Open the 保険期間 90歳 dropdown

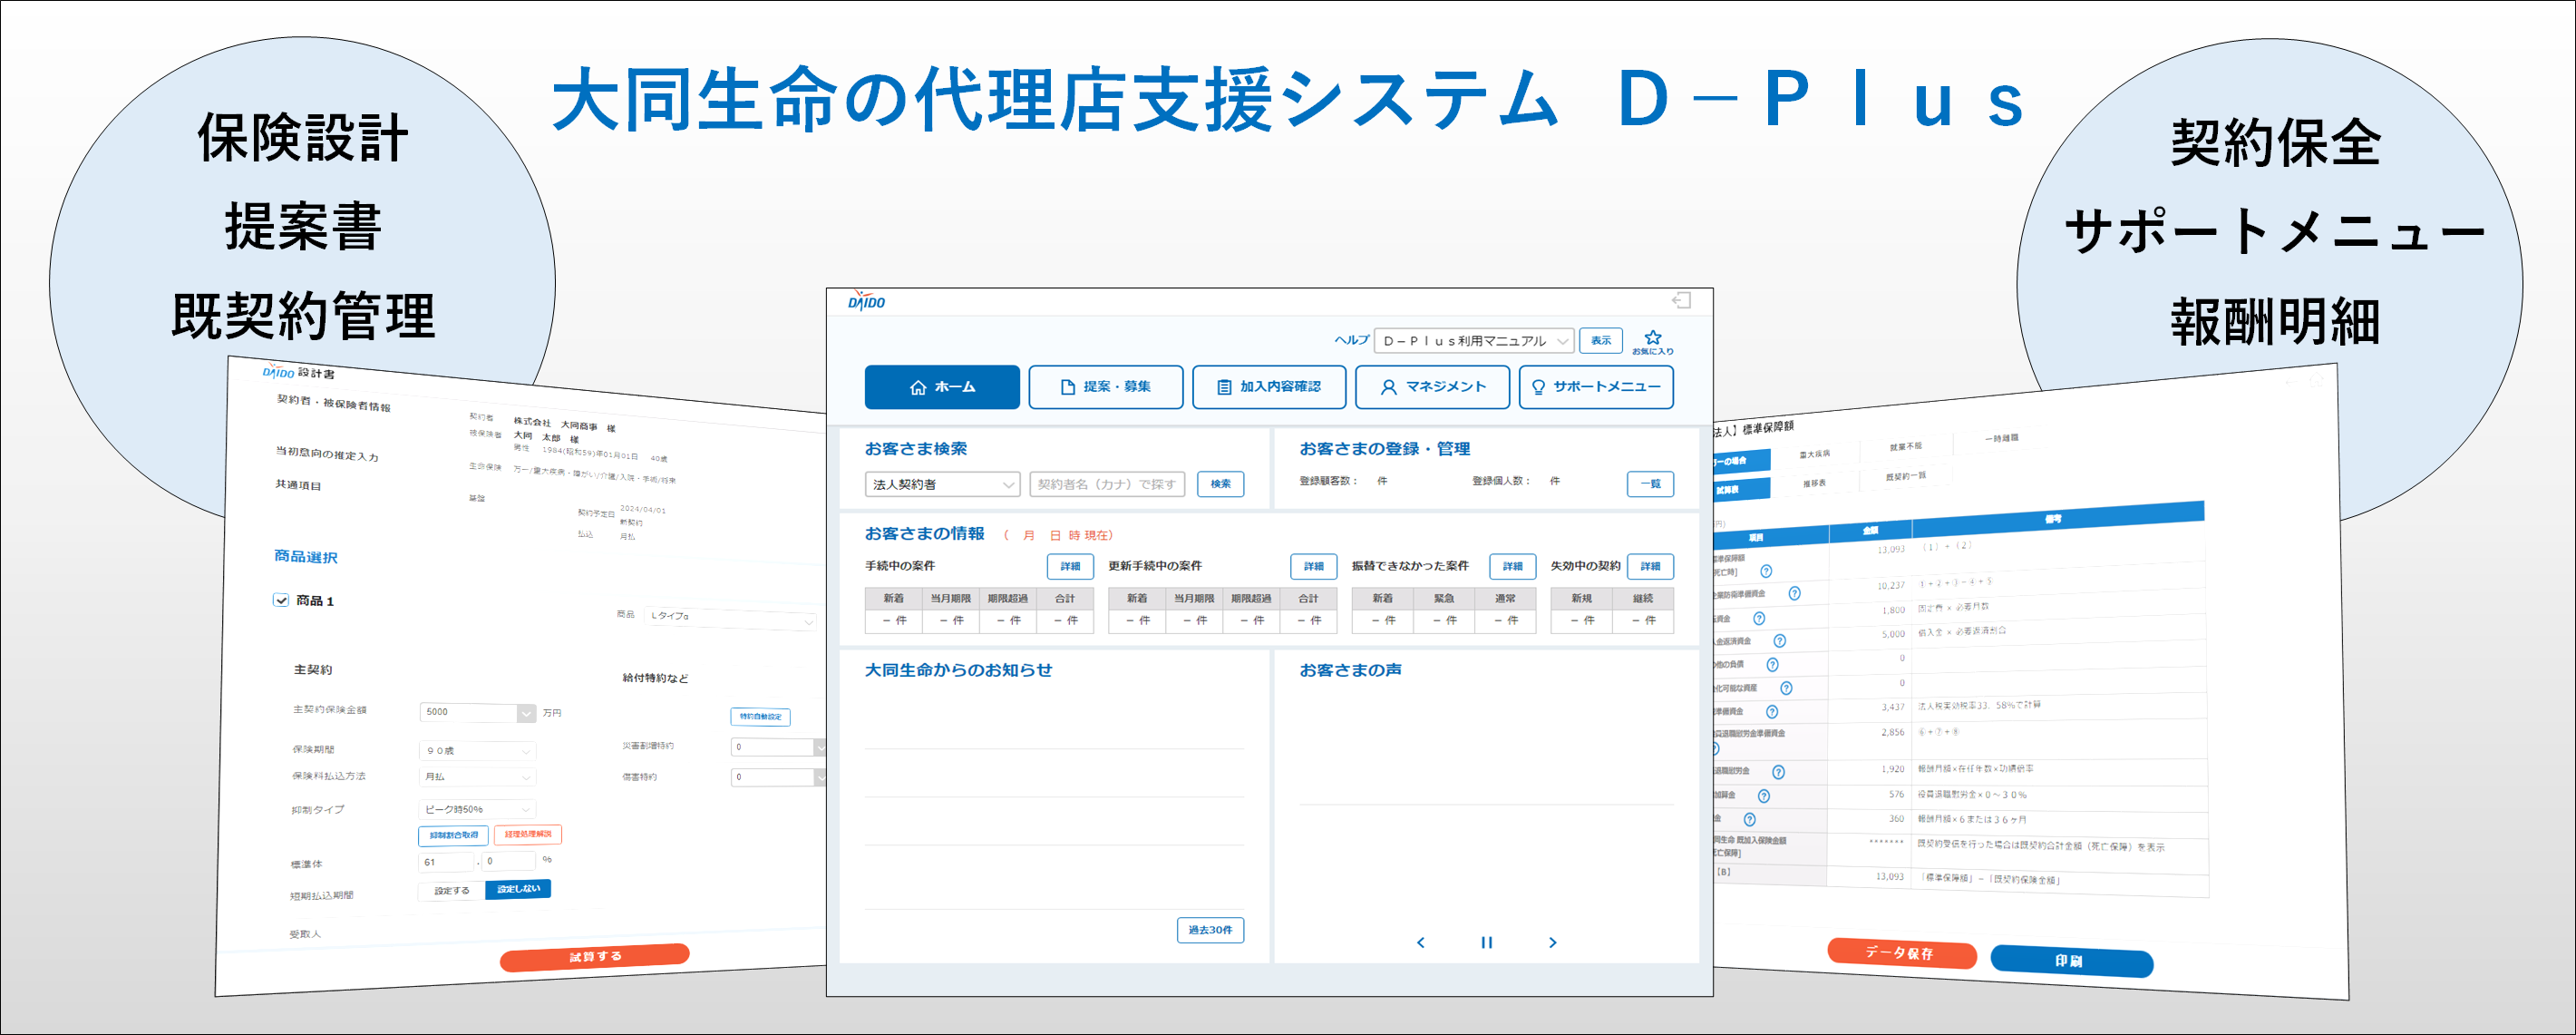pos(477,751)
